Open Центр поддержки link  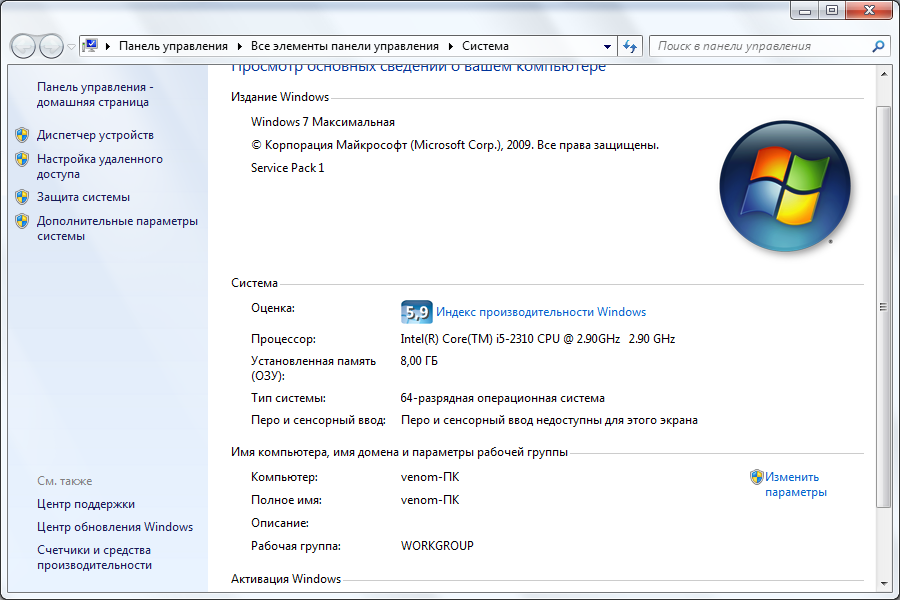[x=86, y=504]
